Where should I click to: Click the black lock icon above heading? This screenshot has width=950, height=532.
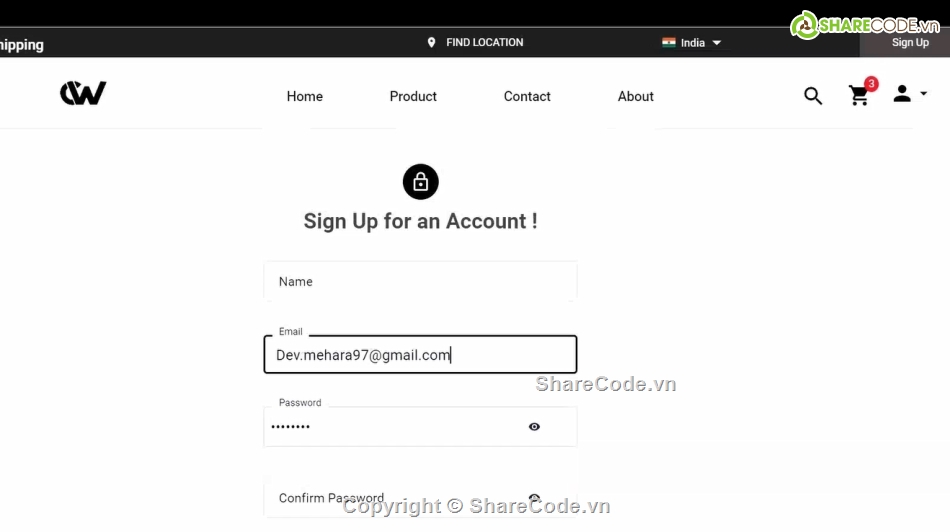coord(420,182)
